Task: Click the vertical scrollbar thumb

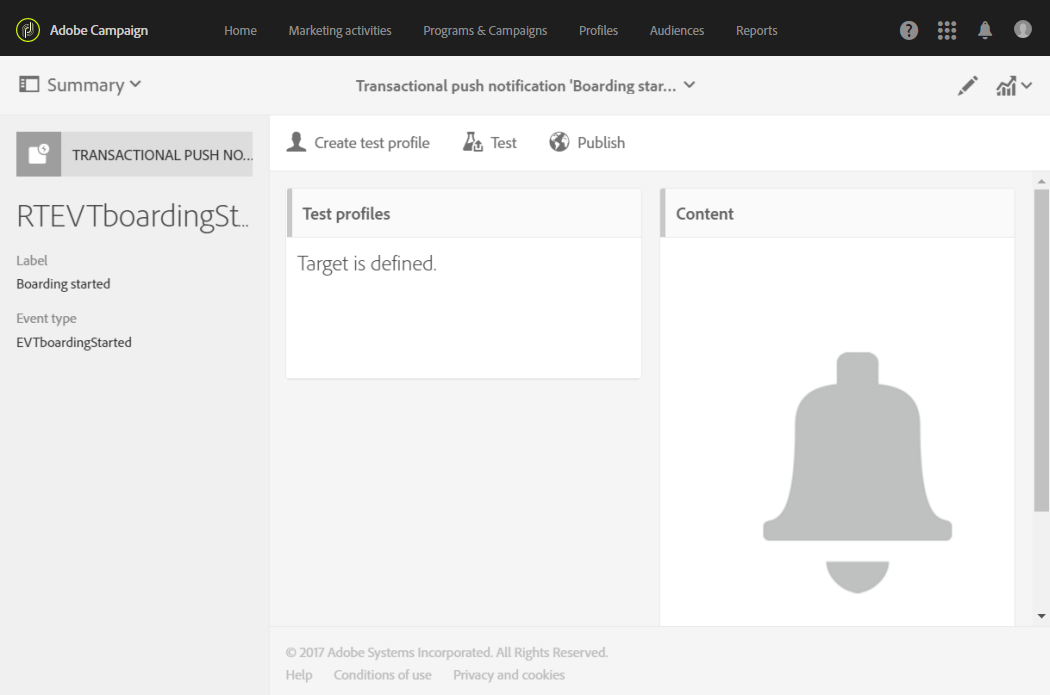Action: [1041, 350]
